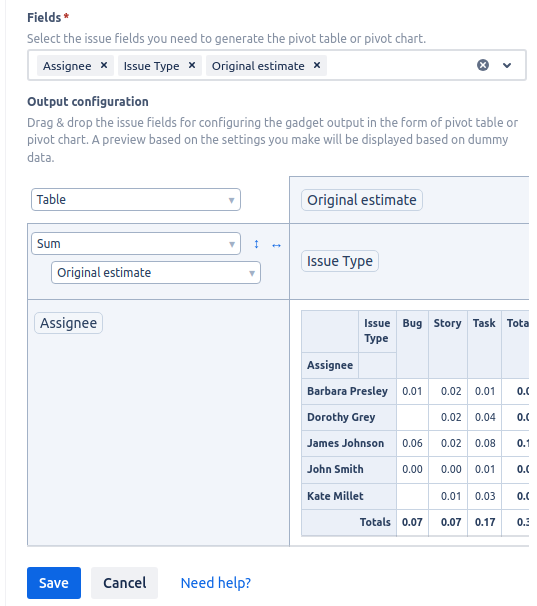Click the vertical row-order sort arrow

256,244
